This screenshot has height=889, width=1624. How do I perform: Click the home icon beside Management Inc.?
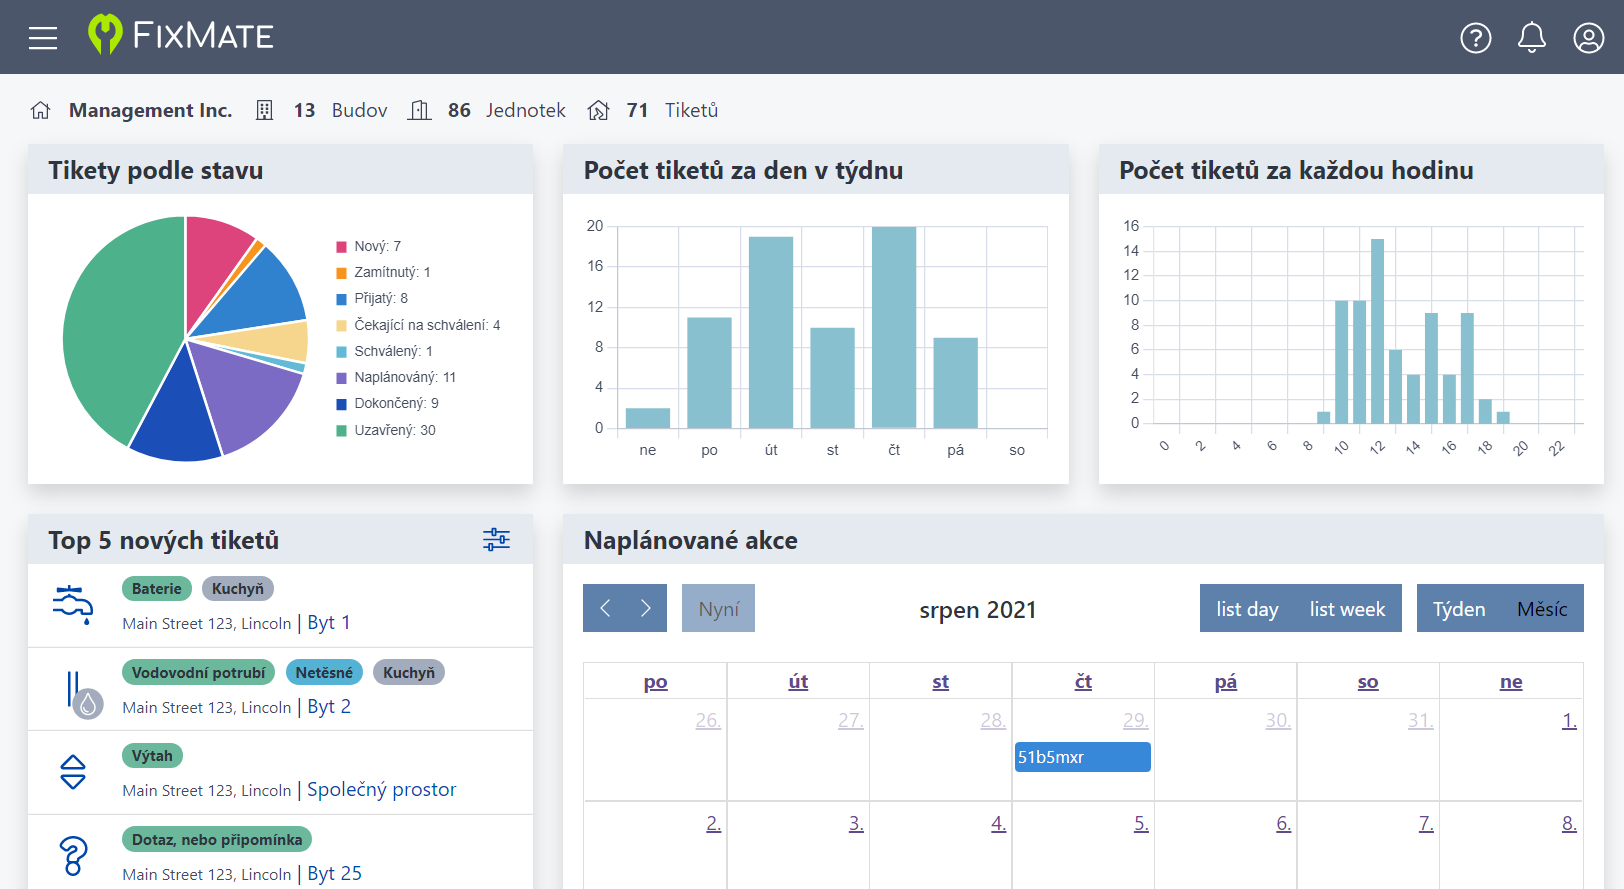pyautogui.click(x=41, y=110)
